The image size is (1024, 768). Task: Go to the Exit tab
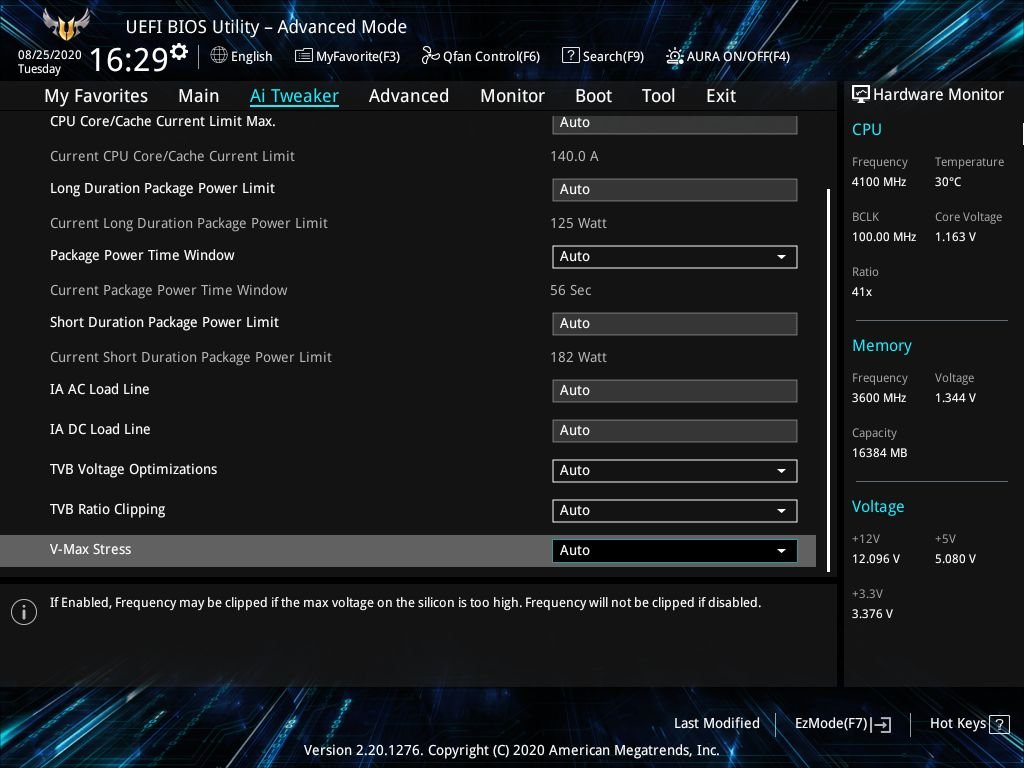721,96
